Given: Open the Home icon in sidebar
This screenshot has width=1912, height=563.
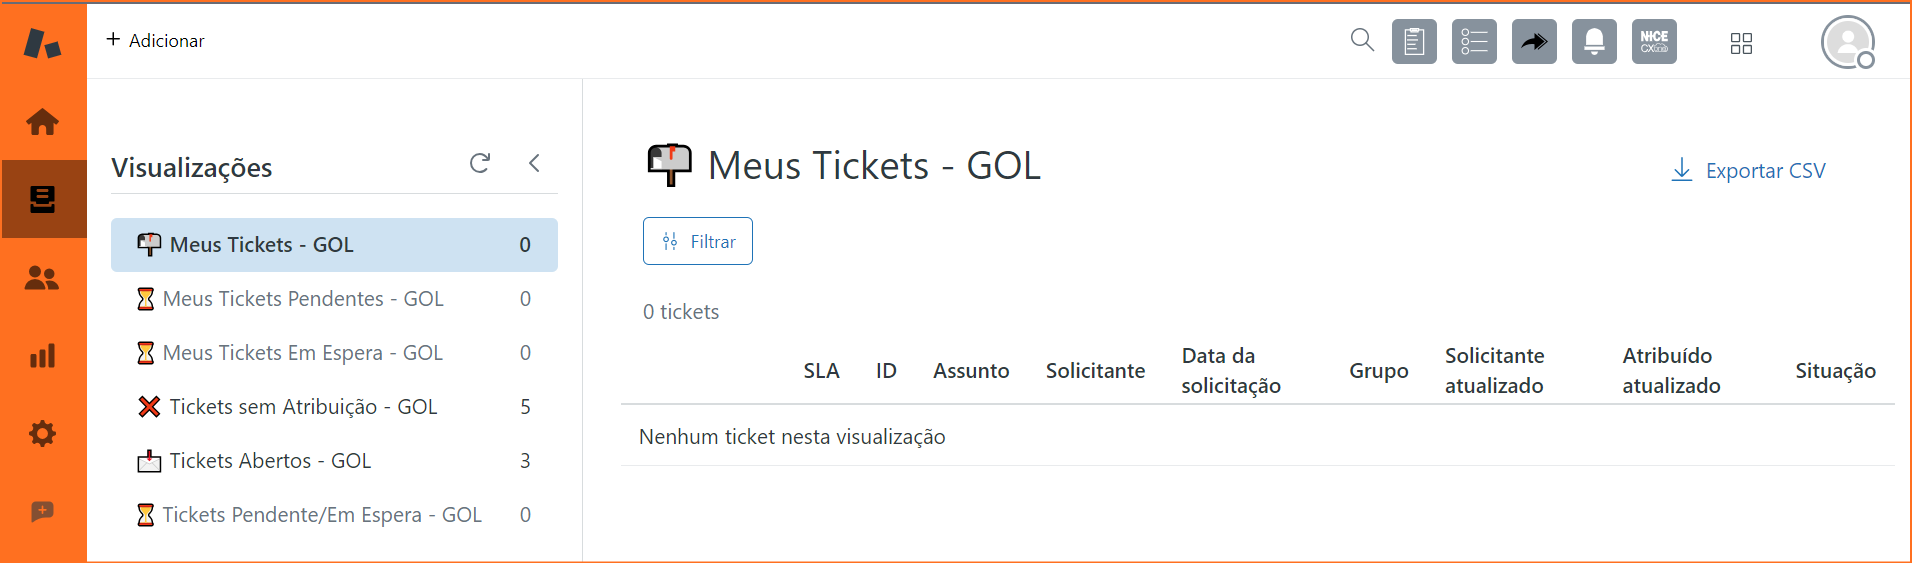Looking at the screenshot, I should (x=42, y=122).
